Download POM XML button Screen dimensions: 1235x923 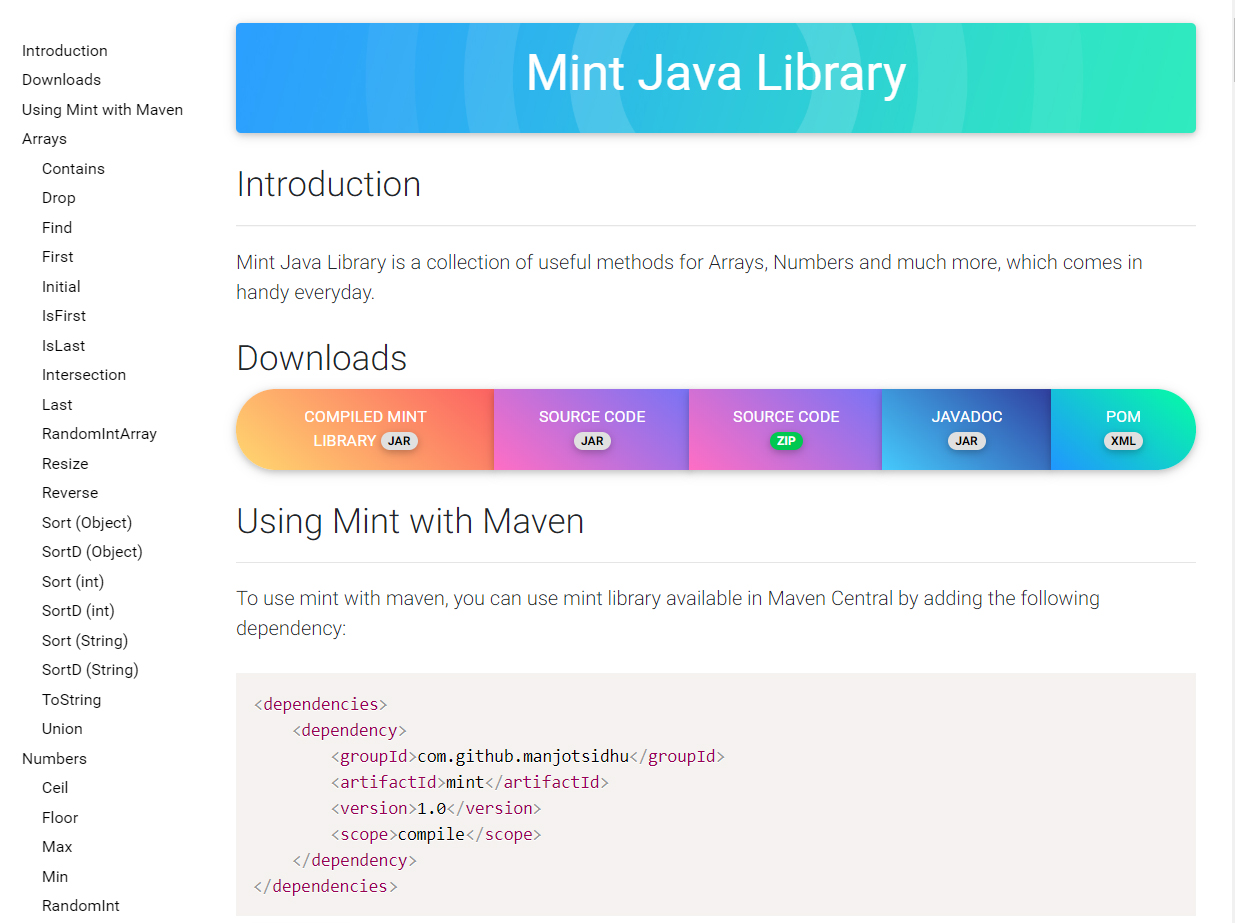[x=1123, y=429]
